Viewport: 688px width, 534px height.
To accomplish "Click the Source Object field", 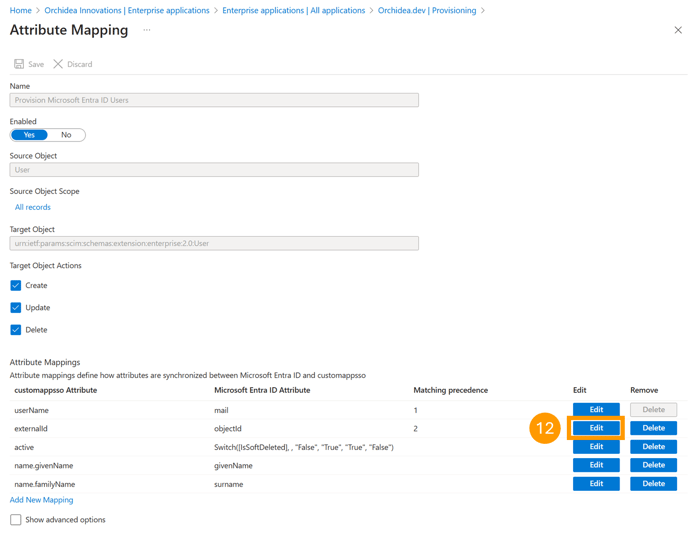I will pos(214,170).
